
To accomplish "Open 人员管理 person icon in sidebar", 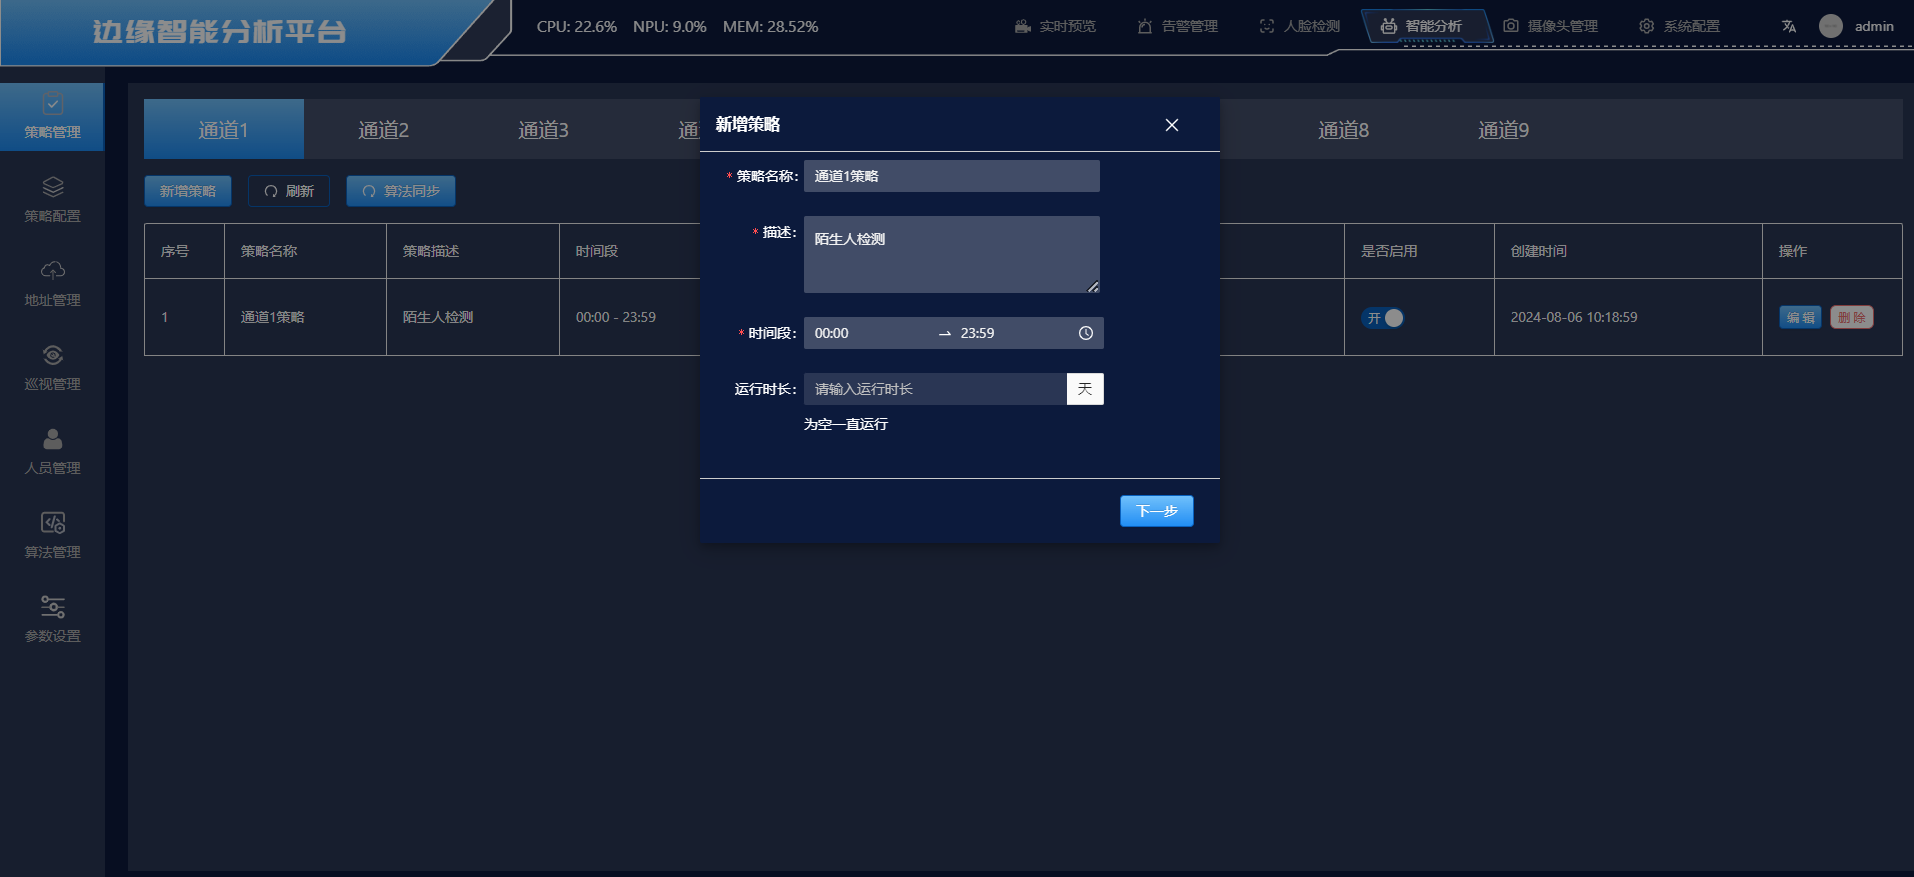I will tap(52, 439).
